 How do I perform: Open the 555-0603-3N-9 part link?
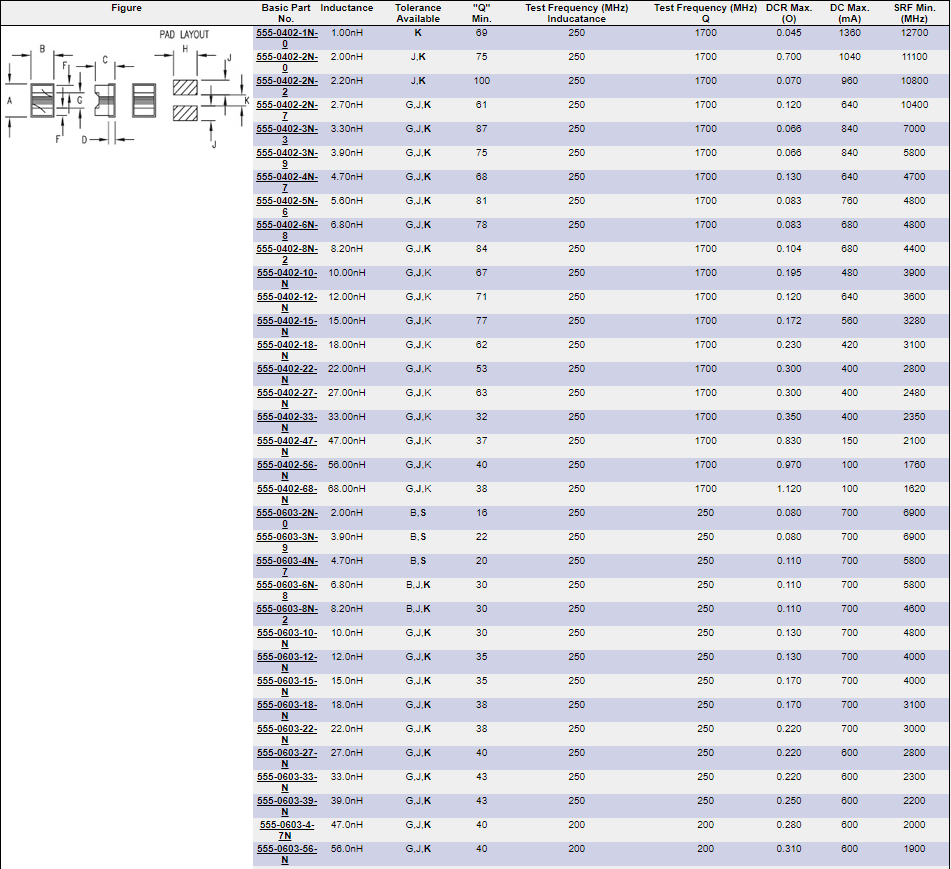286,537
